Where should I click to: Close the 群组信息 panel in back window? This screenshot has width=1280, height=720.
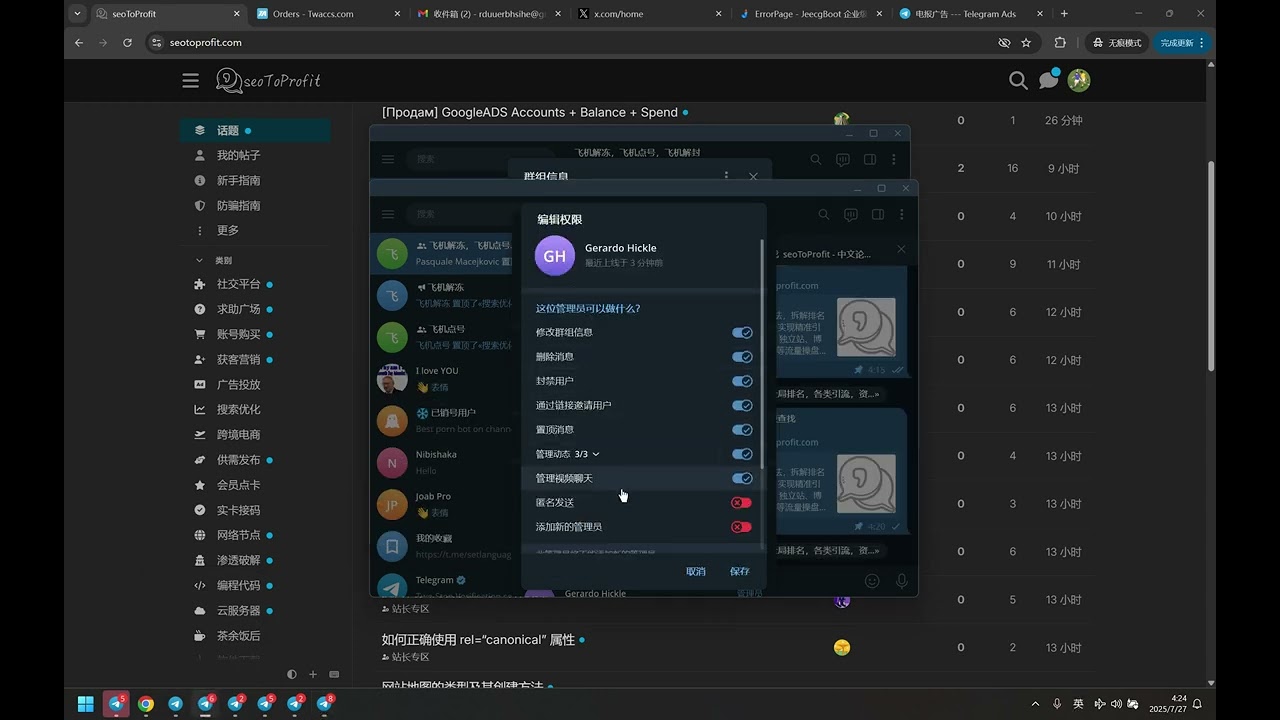click(x=753, y=176)
